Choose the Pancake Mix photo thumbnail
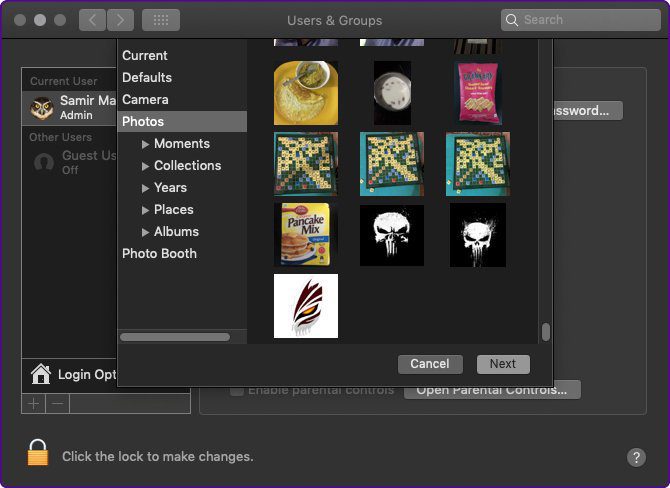 coord(306,235)
